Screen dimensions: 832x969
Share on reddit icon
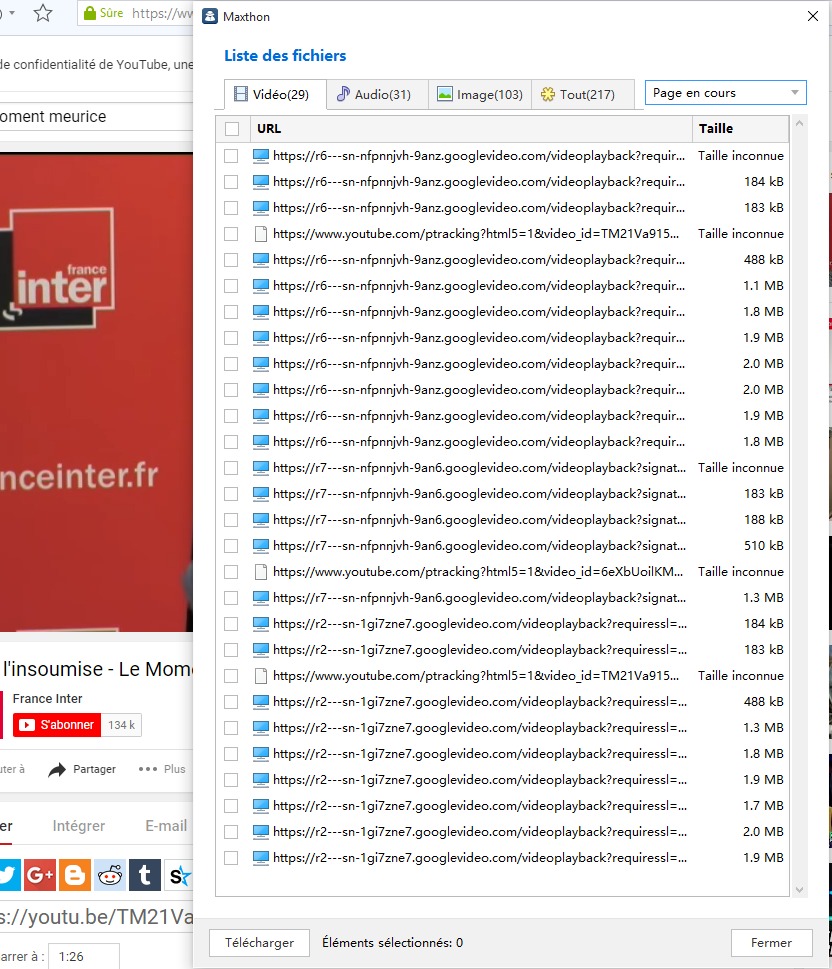pyautogui.click(x=110, y=875)
